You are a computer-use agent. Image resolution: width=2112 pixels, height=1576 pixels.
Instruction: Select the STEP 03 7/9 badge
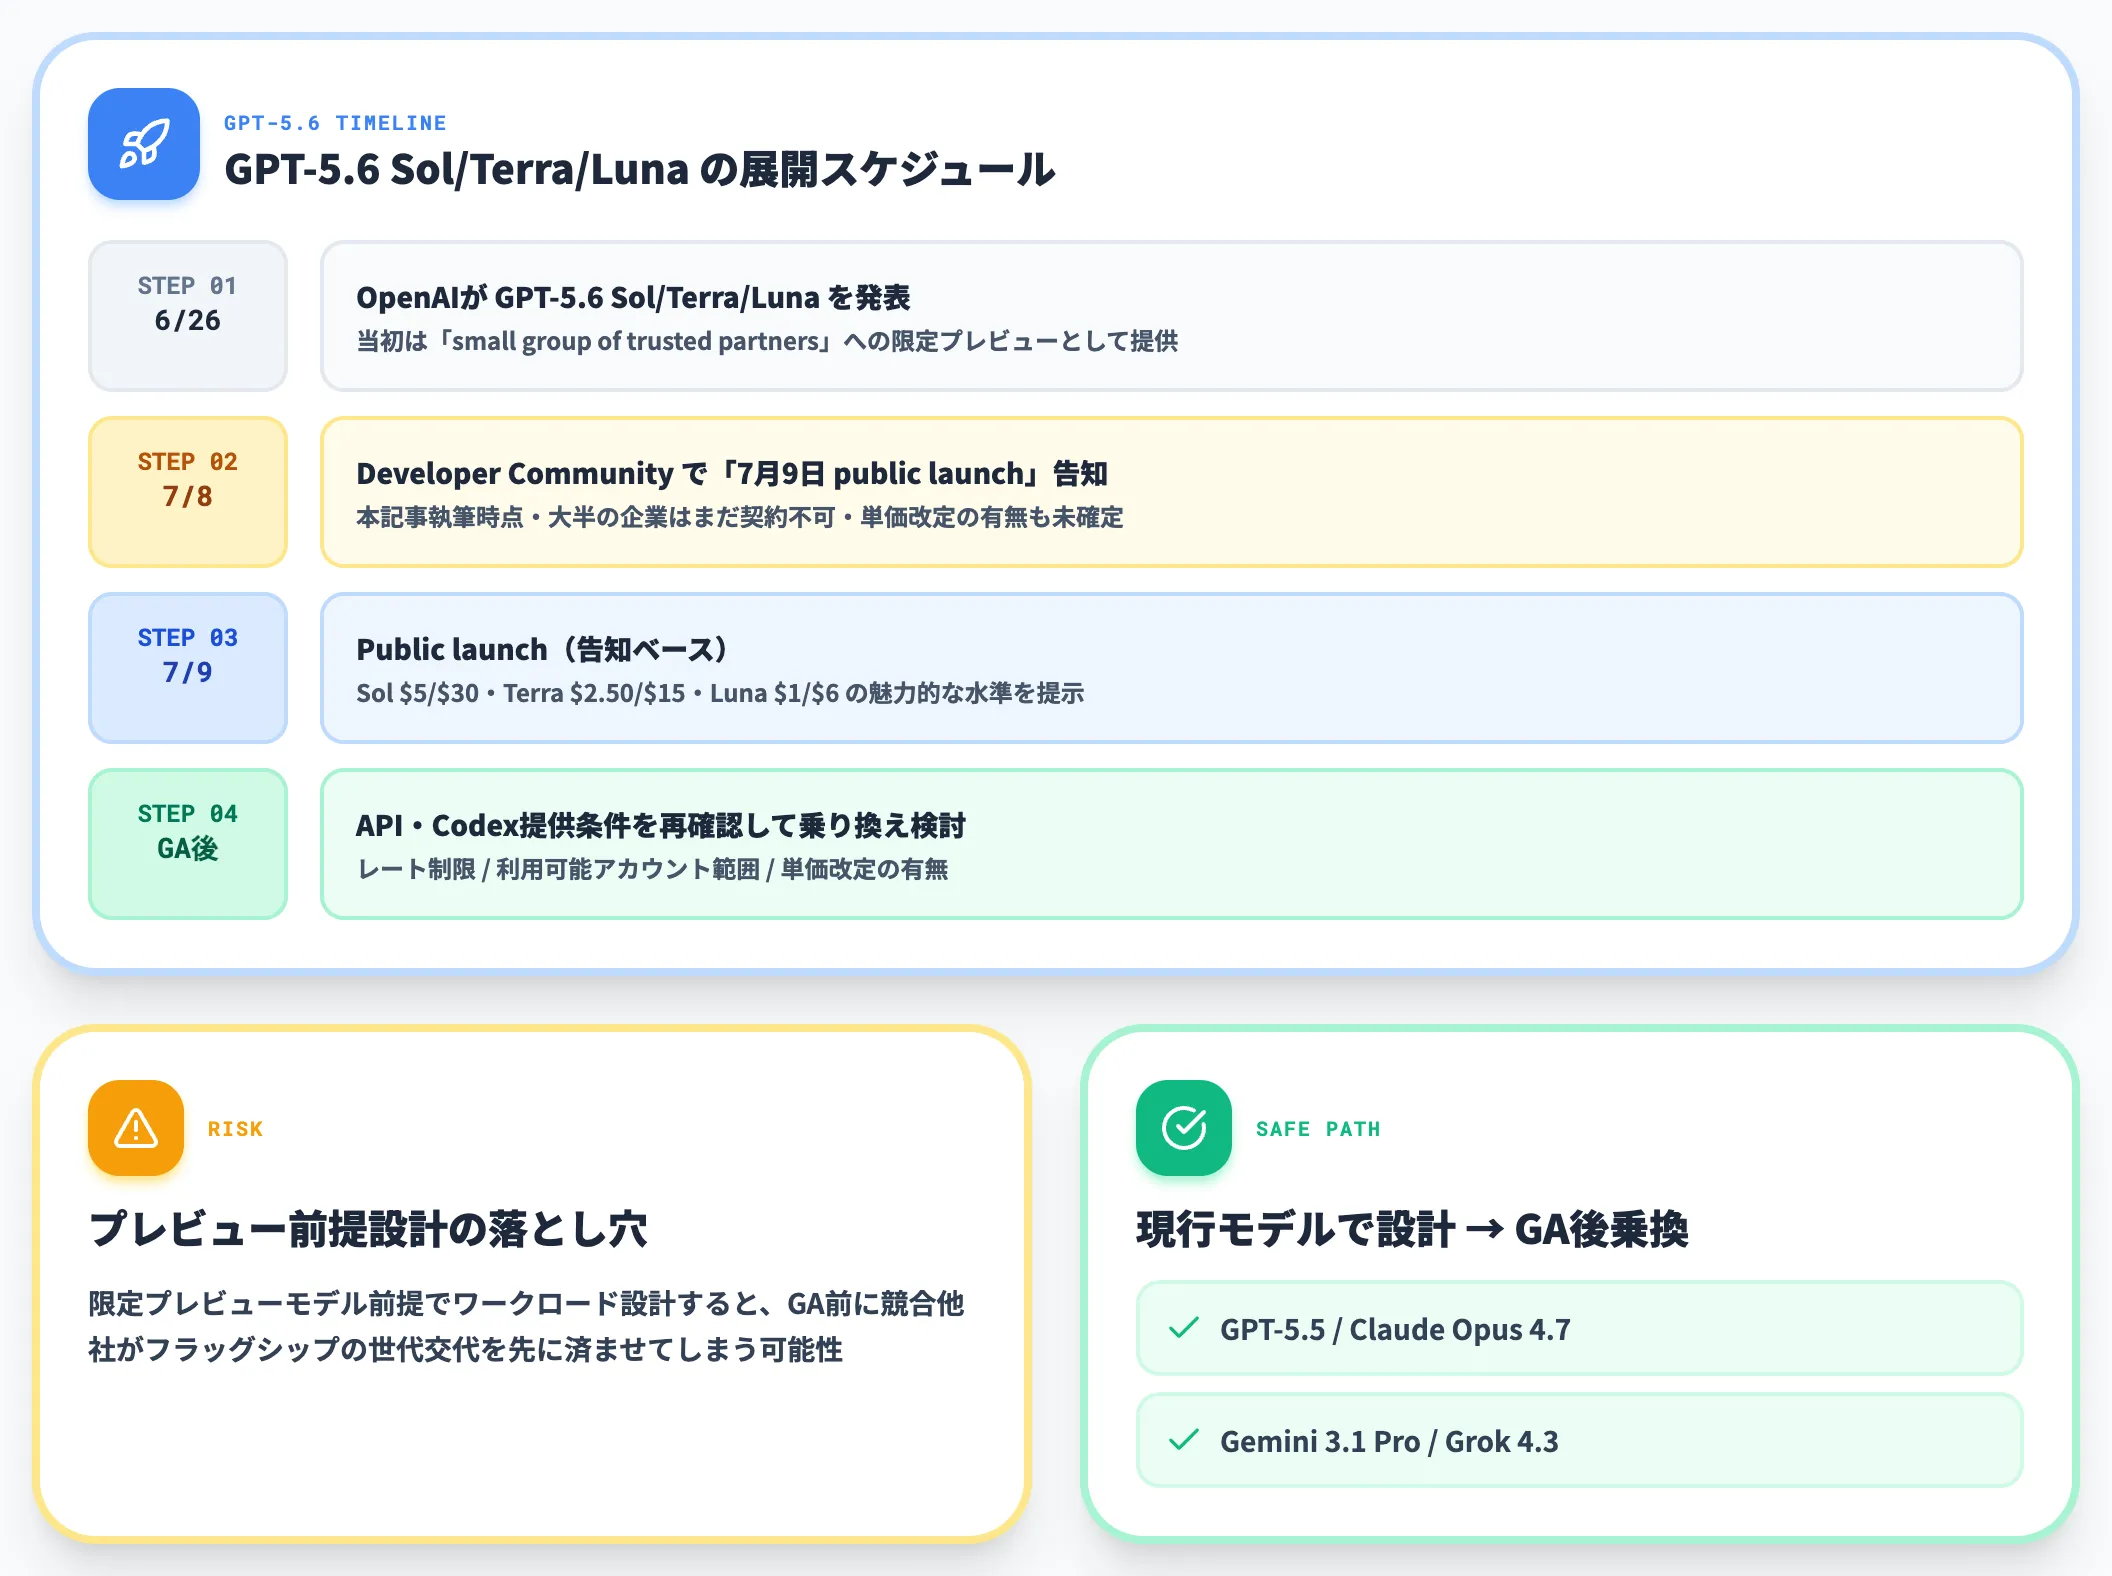coord(188,668)
